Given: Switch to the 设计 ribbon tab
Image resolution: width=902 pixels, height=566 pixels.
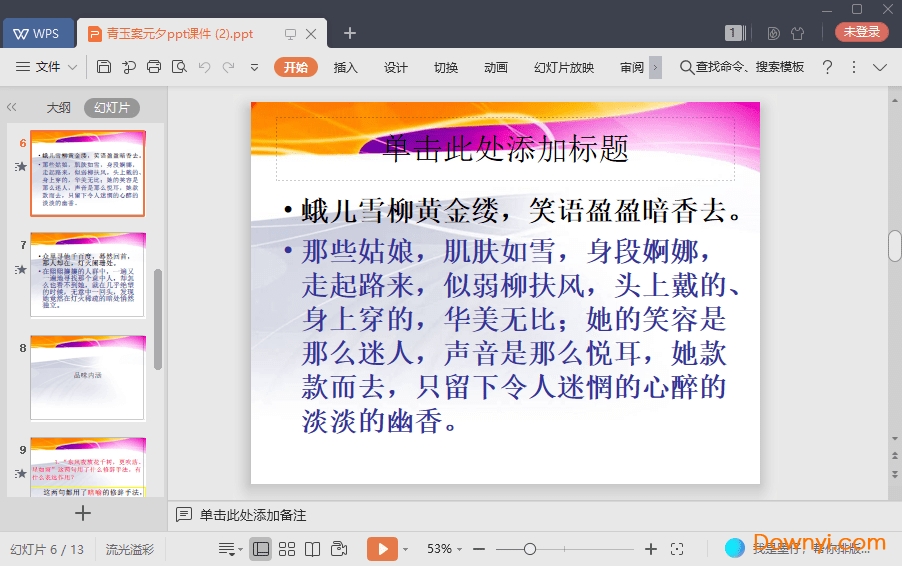Looking at the screenshot, I should (x=396, y=67).
